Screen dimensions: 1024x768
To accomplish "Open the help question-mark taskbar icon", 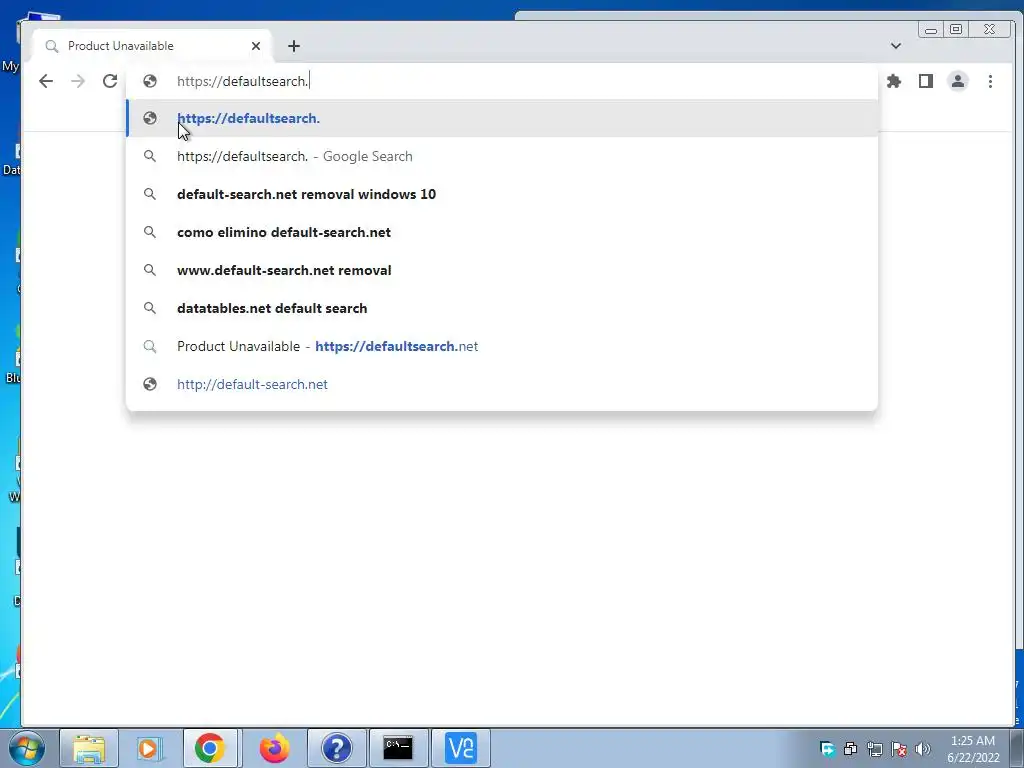I will tap(336, 748).
